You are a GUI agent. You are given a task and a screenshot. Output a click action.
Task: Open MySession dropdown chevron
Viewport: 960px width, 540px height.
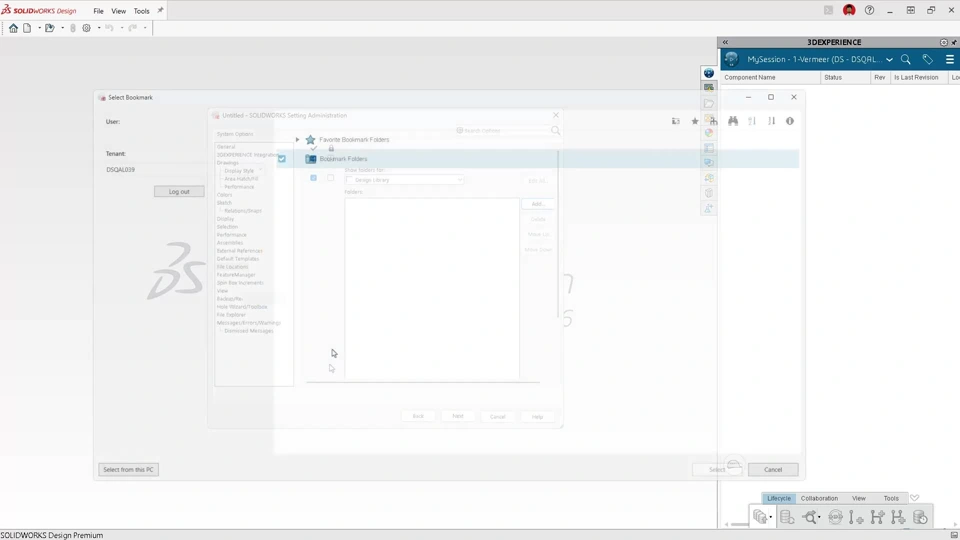point(889,60)
